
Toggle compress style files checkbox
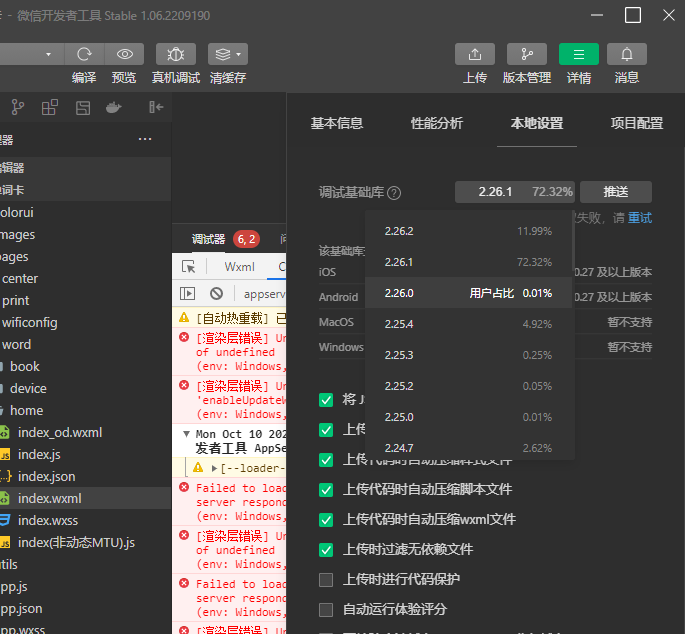click(326, 460)
